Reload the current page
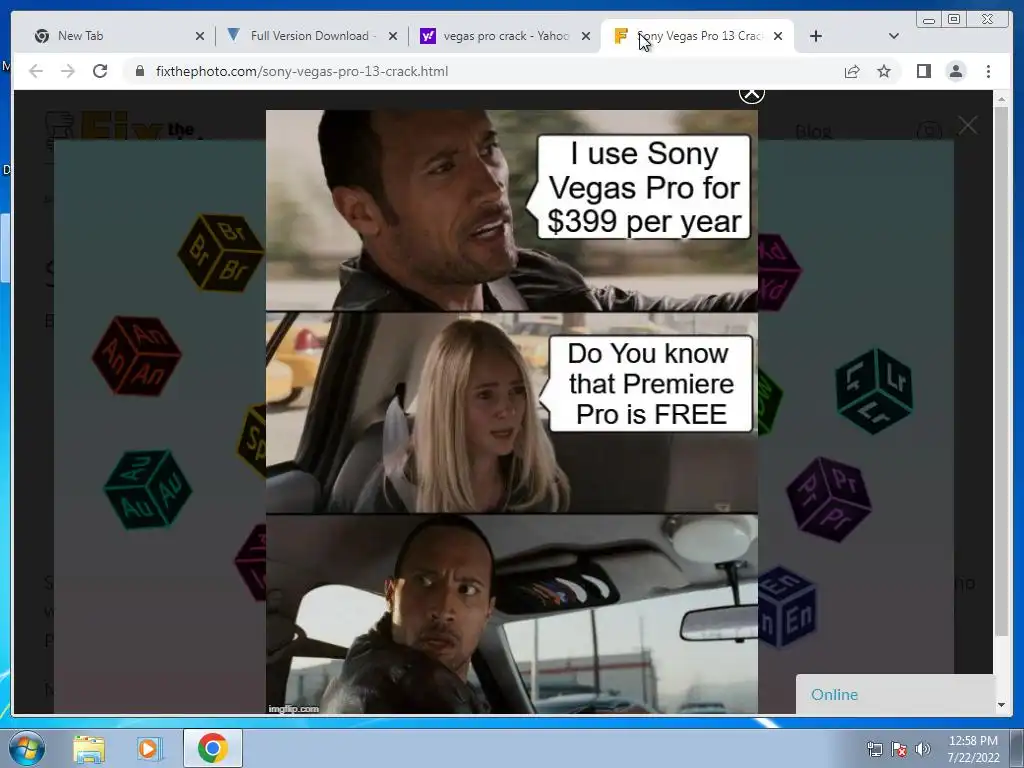This screenshot has width=1024, height=768. point(100,71)
